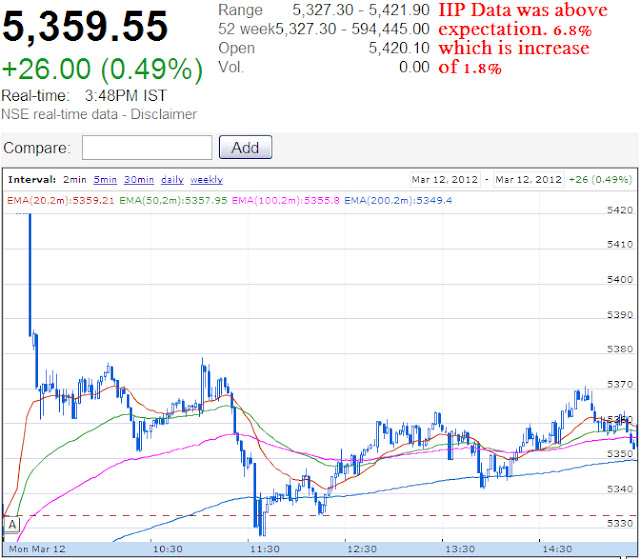Select the 2min interval
This screenshot has width=640, height=559.
click(x=75, y=180)
